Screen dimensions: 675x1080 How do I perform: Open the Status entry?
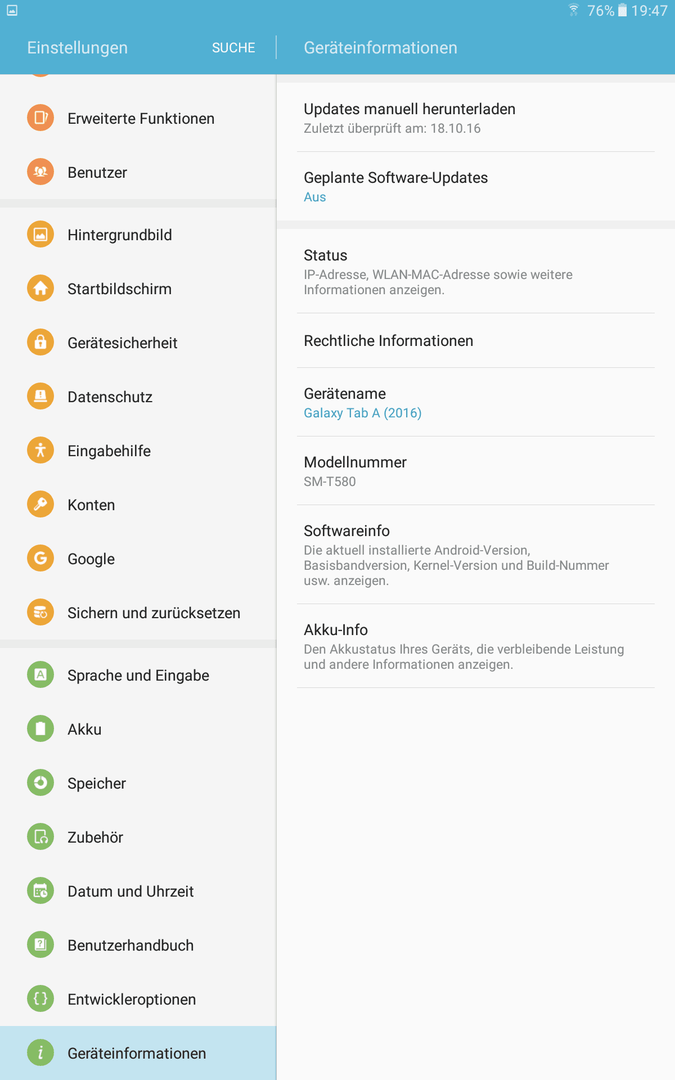coord(475,271)
